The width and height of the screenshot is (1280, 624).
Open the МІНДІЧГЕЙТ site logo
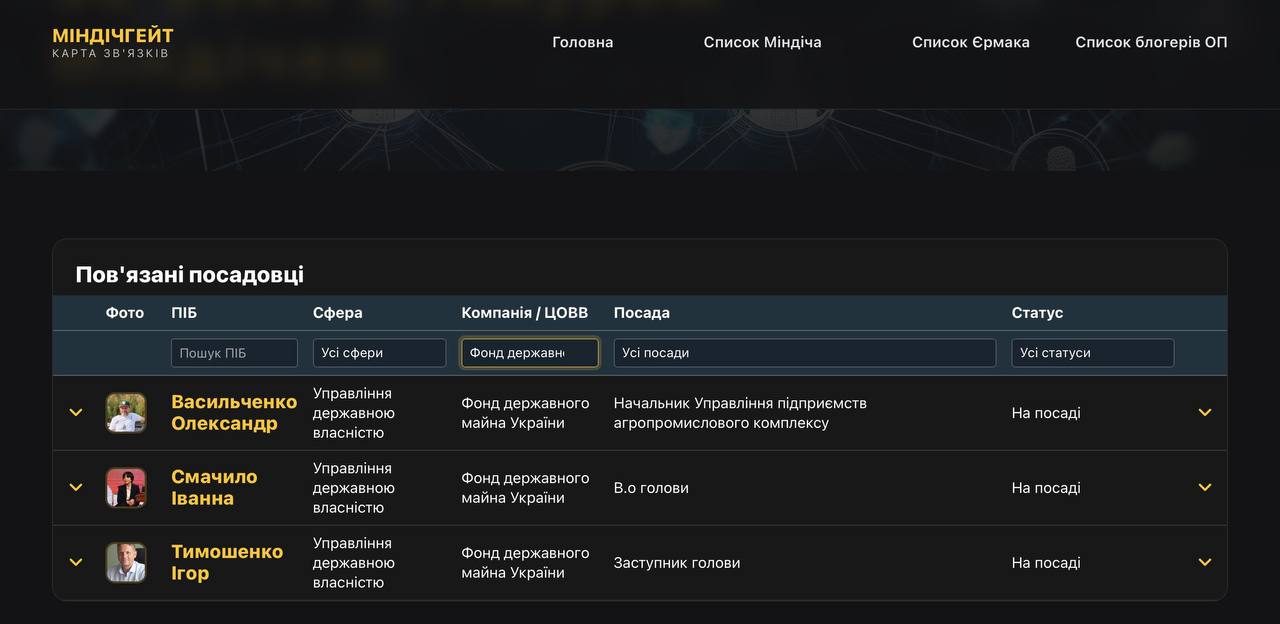[113, 42]
